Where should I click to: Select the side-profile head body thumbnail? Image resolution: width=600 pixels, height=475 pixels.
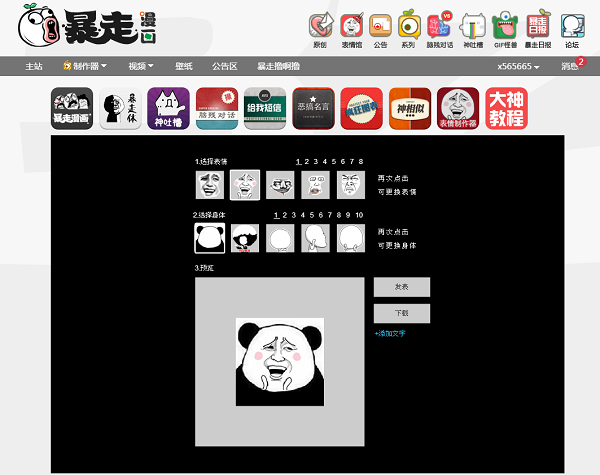[315, 238]
